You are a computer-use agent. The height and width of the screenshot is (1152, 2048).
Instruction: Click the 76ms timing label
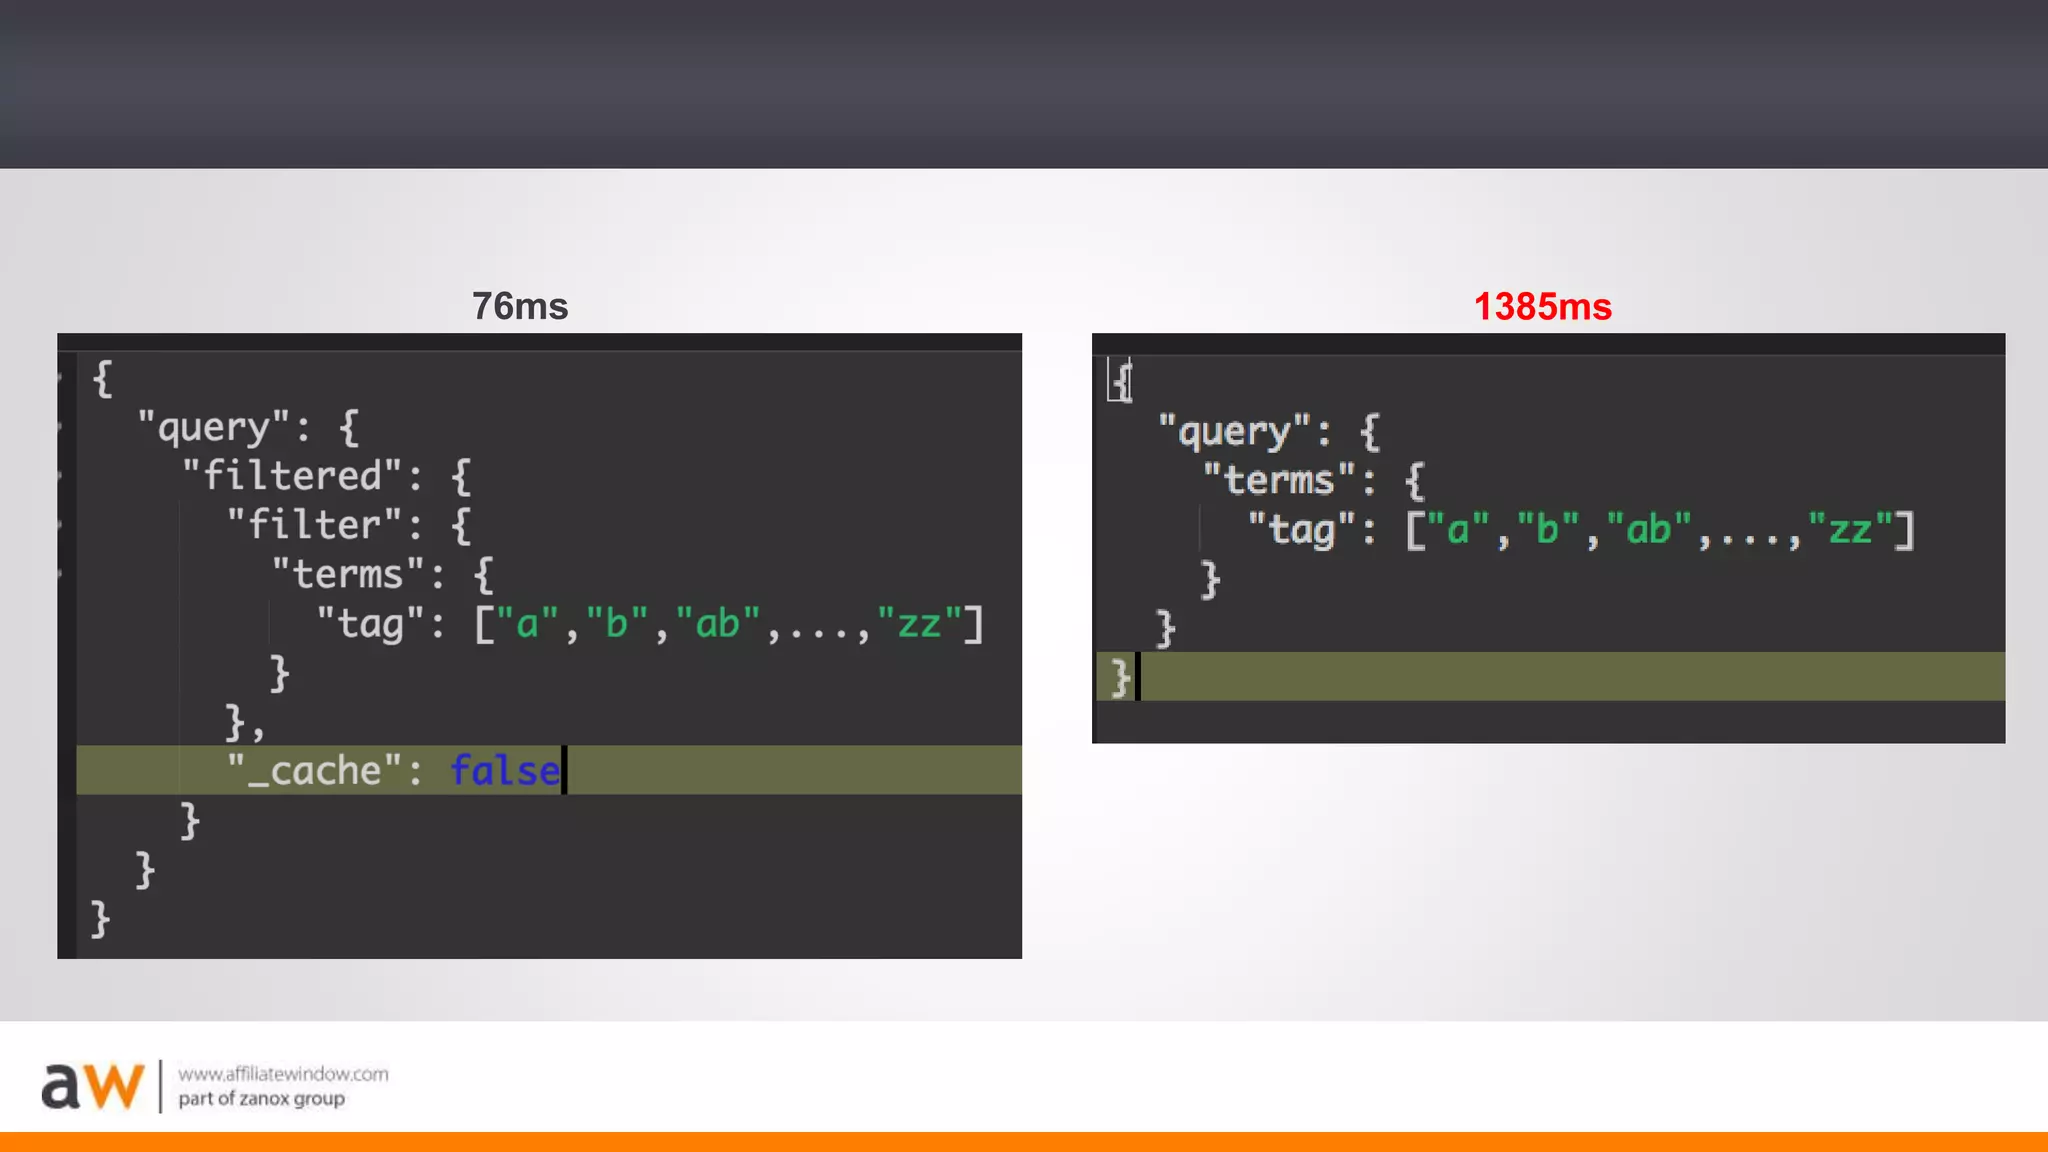(519, 306)
